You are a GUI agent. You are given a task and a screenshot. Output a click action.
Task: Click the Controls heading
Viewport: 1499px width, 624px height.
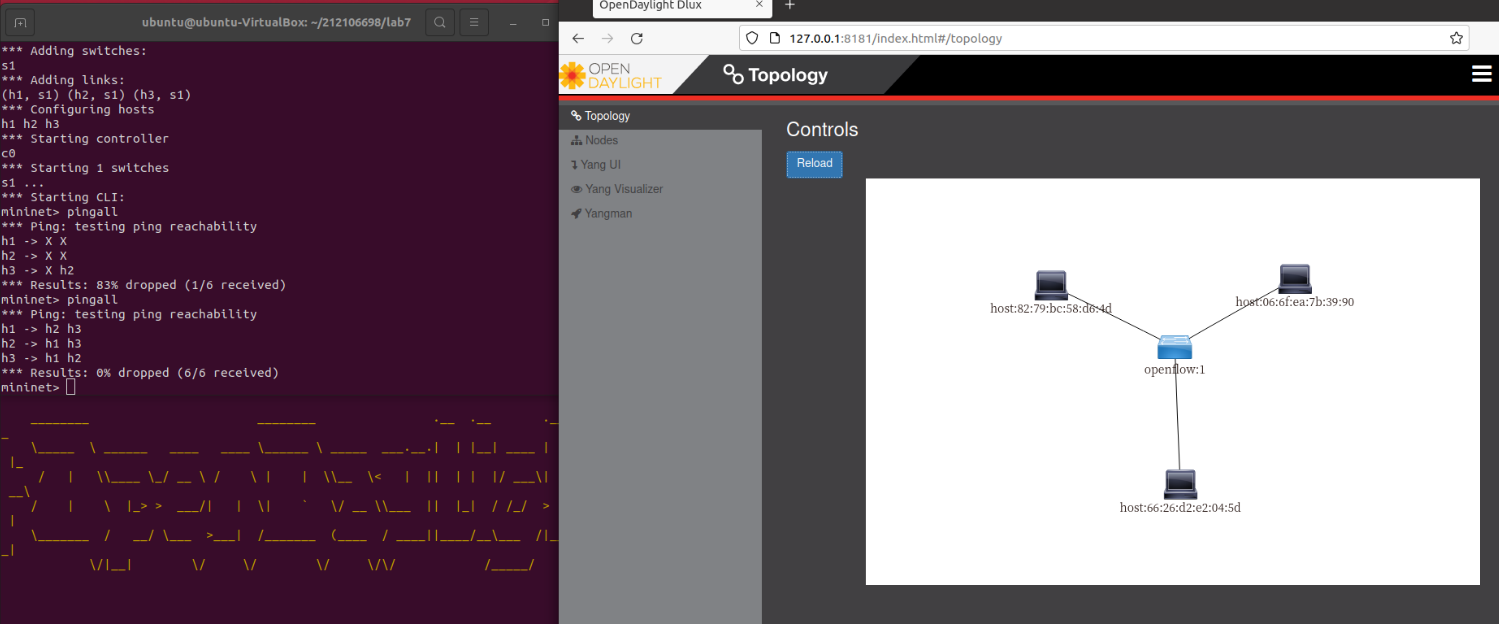click(822, 129)
